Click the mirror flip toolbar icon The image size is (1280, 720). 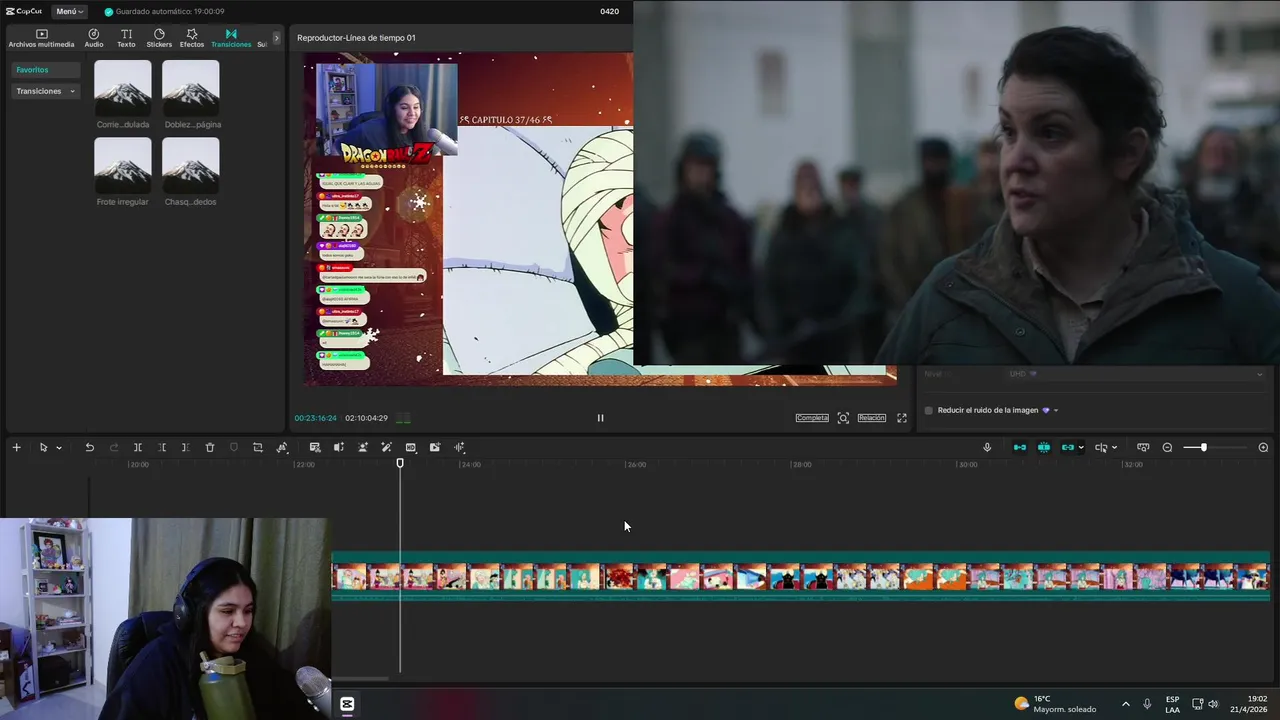coord(338,447)
